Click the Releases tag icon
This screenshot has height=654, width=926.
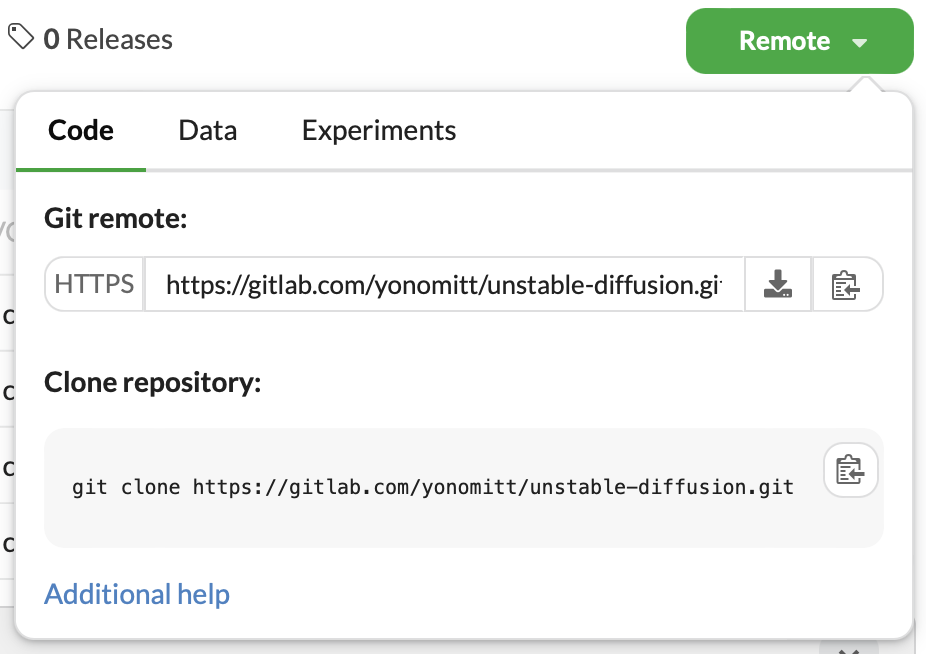click(21, 38)
